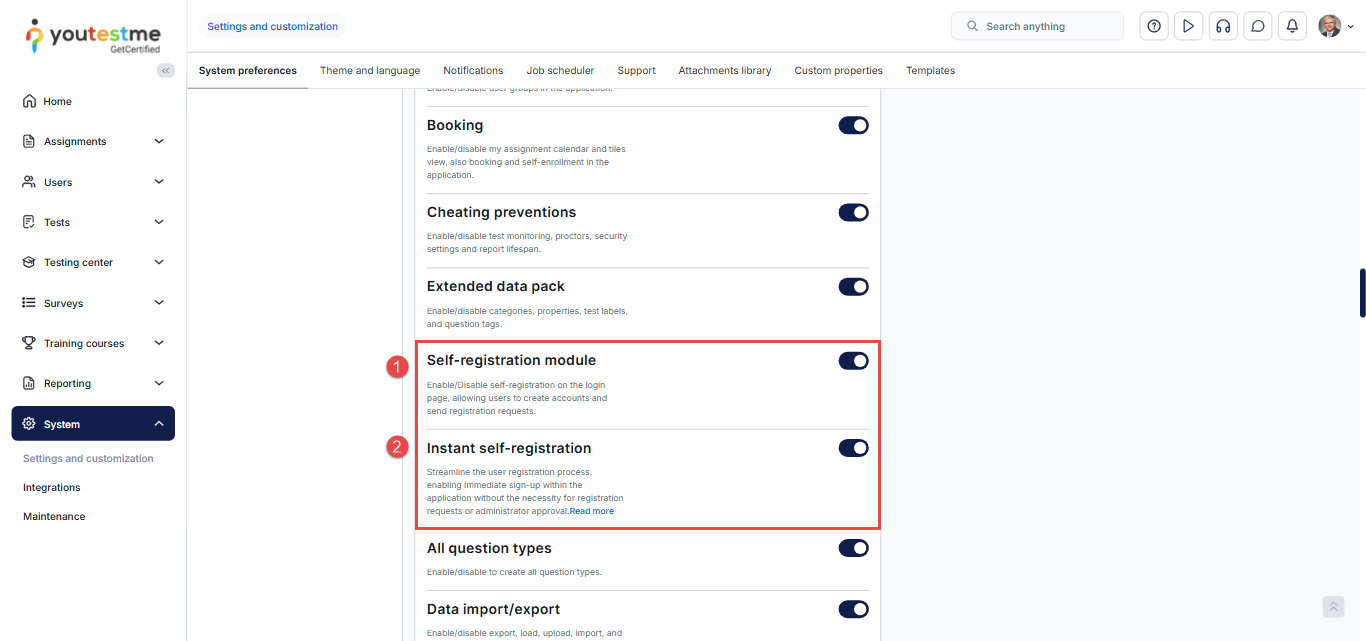Click the Read more link
The width and height of the screenshot is (1366, 641).
click(x=592, y=511)
